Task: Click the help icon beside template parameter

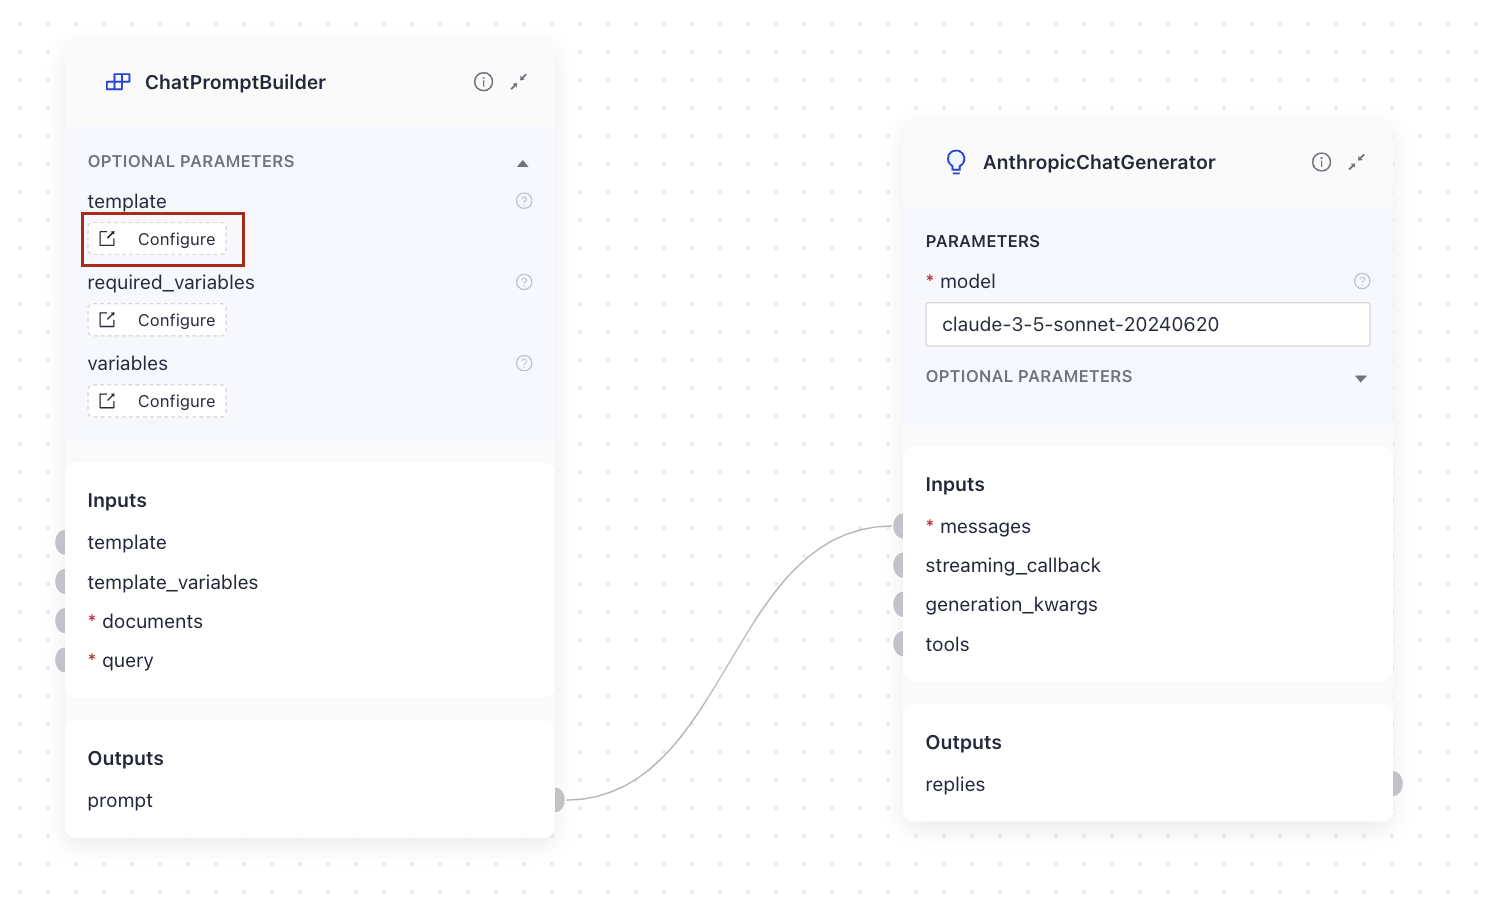Action: [524, 200]
